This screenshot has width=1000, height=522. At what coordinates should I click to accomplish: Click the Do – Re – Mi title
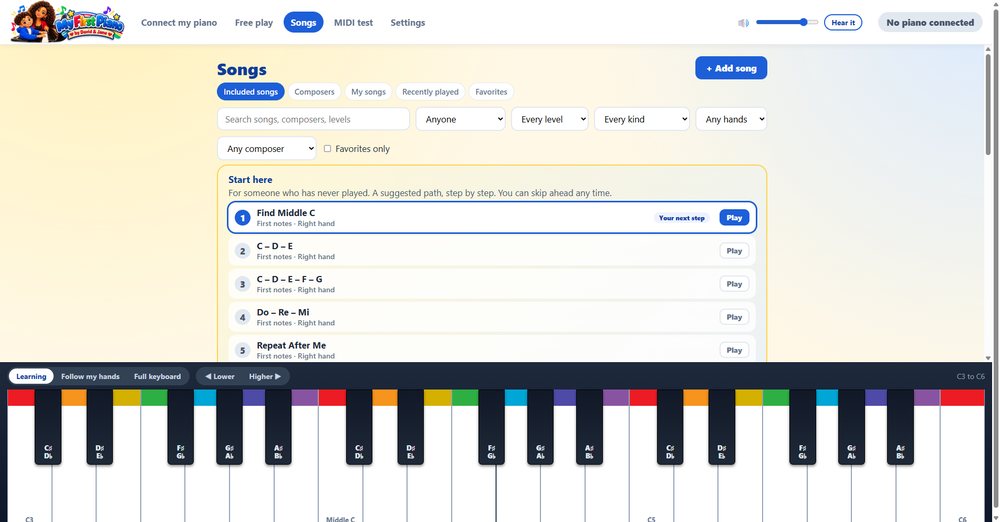click(x=283, y=312)
